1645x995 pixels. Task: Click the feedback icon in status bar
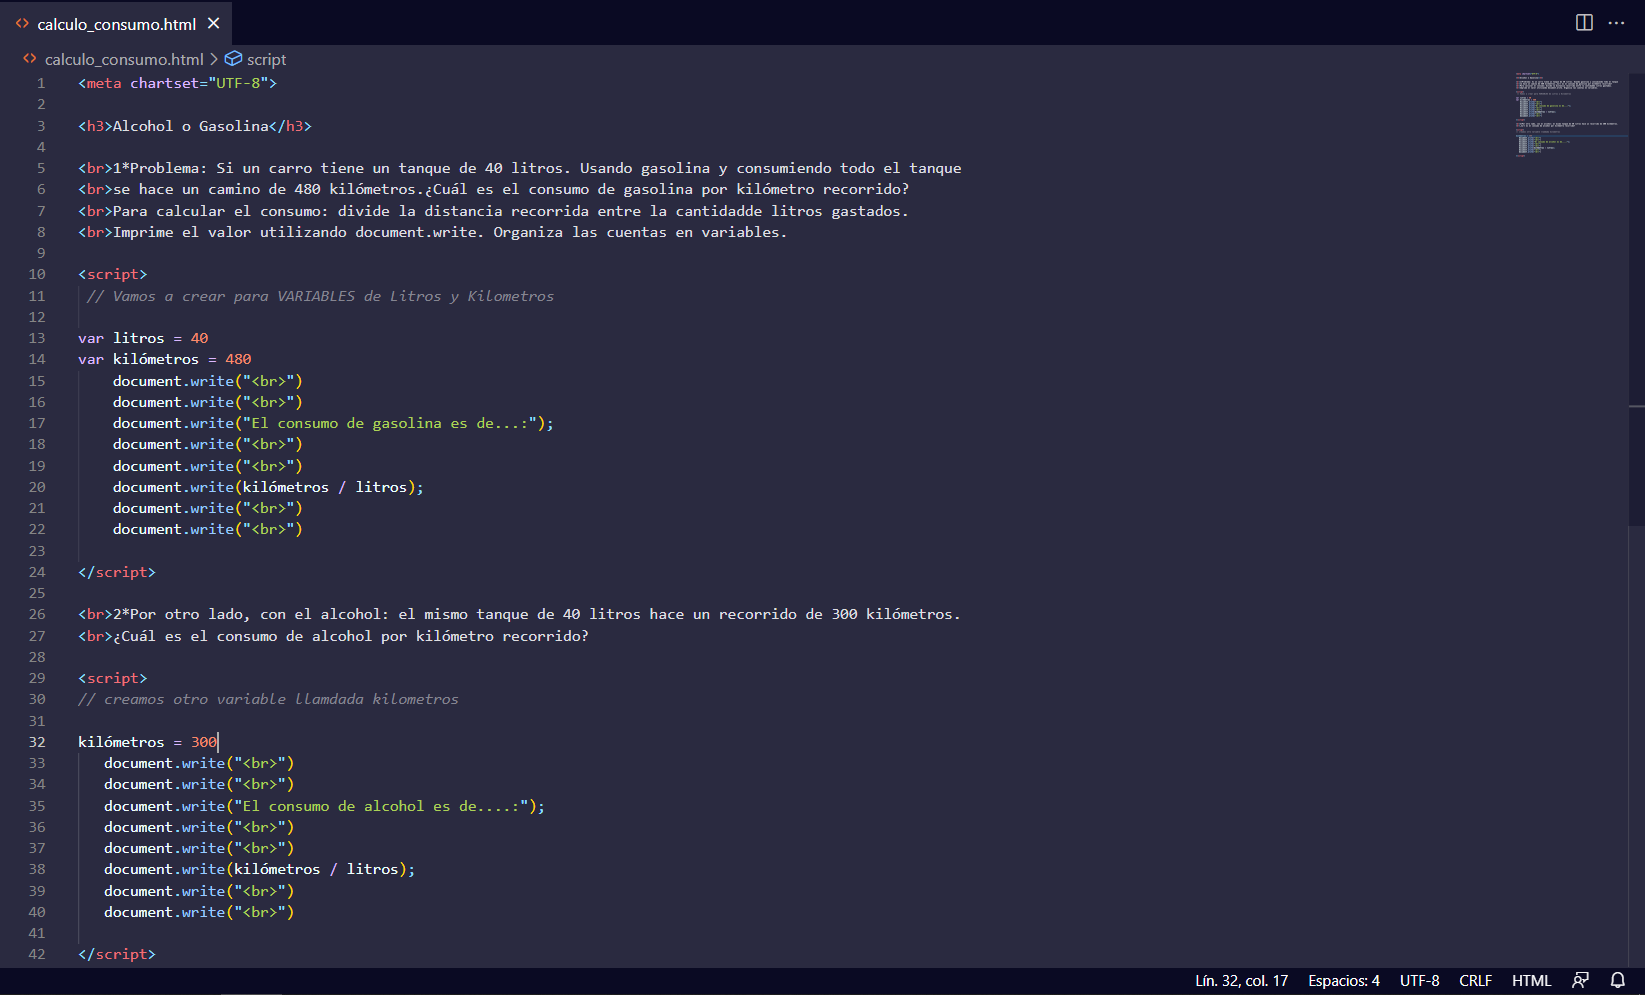(x=1580, y=981)
